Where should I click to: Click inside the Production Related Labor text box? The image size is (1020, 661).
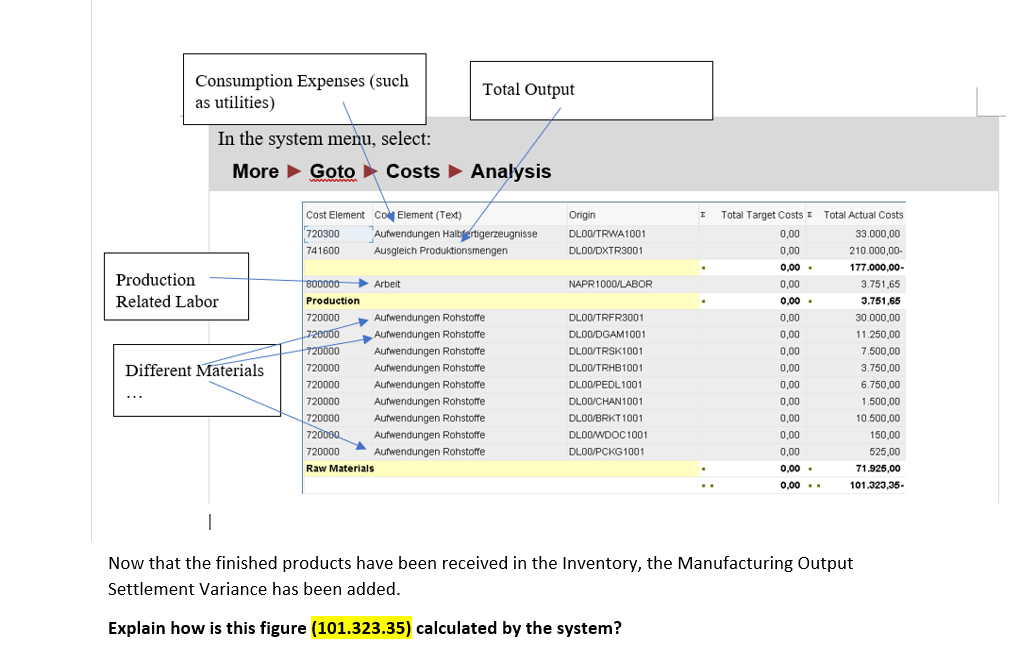[x=176, y=286]
